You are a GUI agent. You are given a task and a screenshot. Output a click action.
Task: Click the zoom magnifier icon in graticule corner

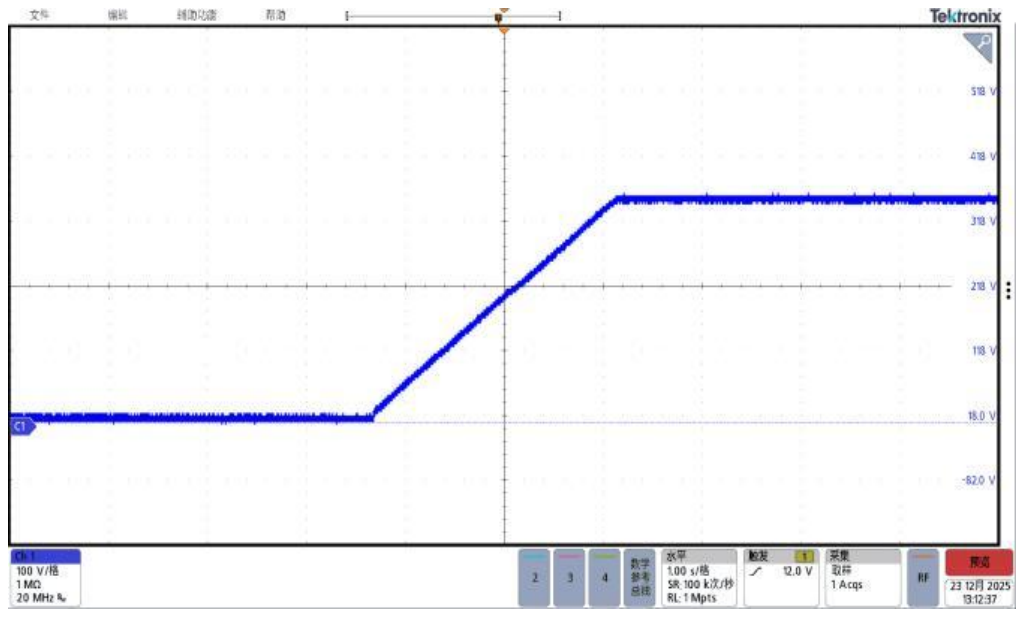pos(980,46)
